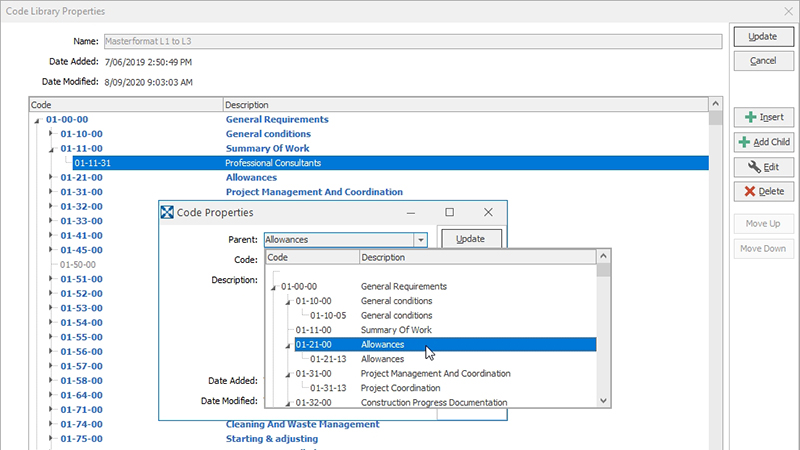800x450 pixels.
Task: Collapse the 01-00-00 node in main tree
Action: [x=37, y=120]
